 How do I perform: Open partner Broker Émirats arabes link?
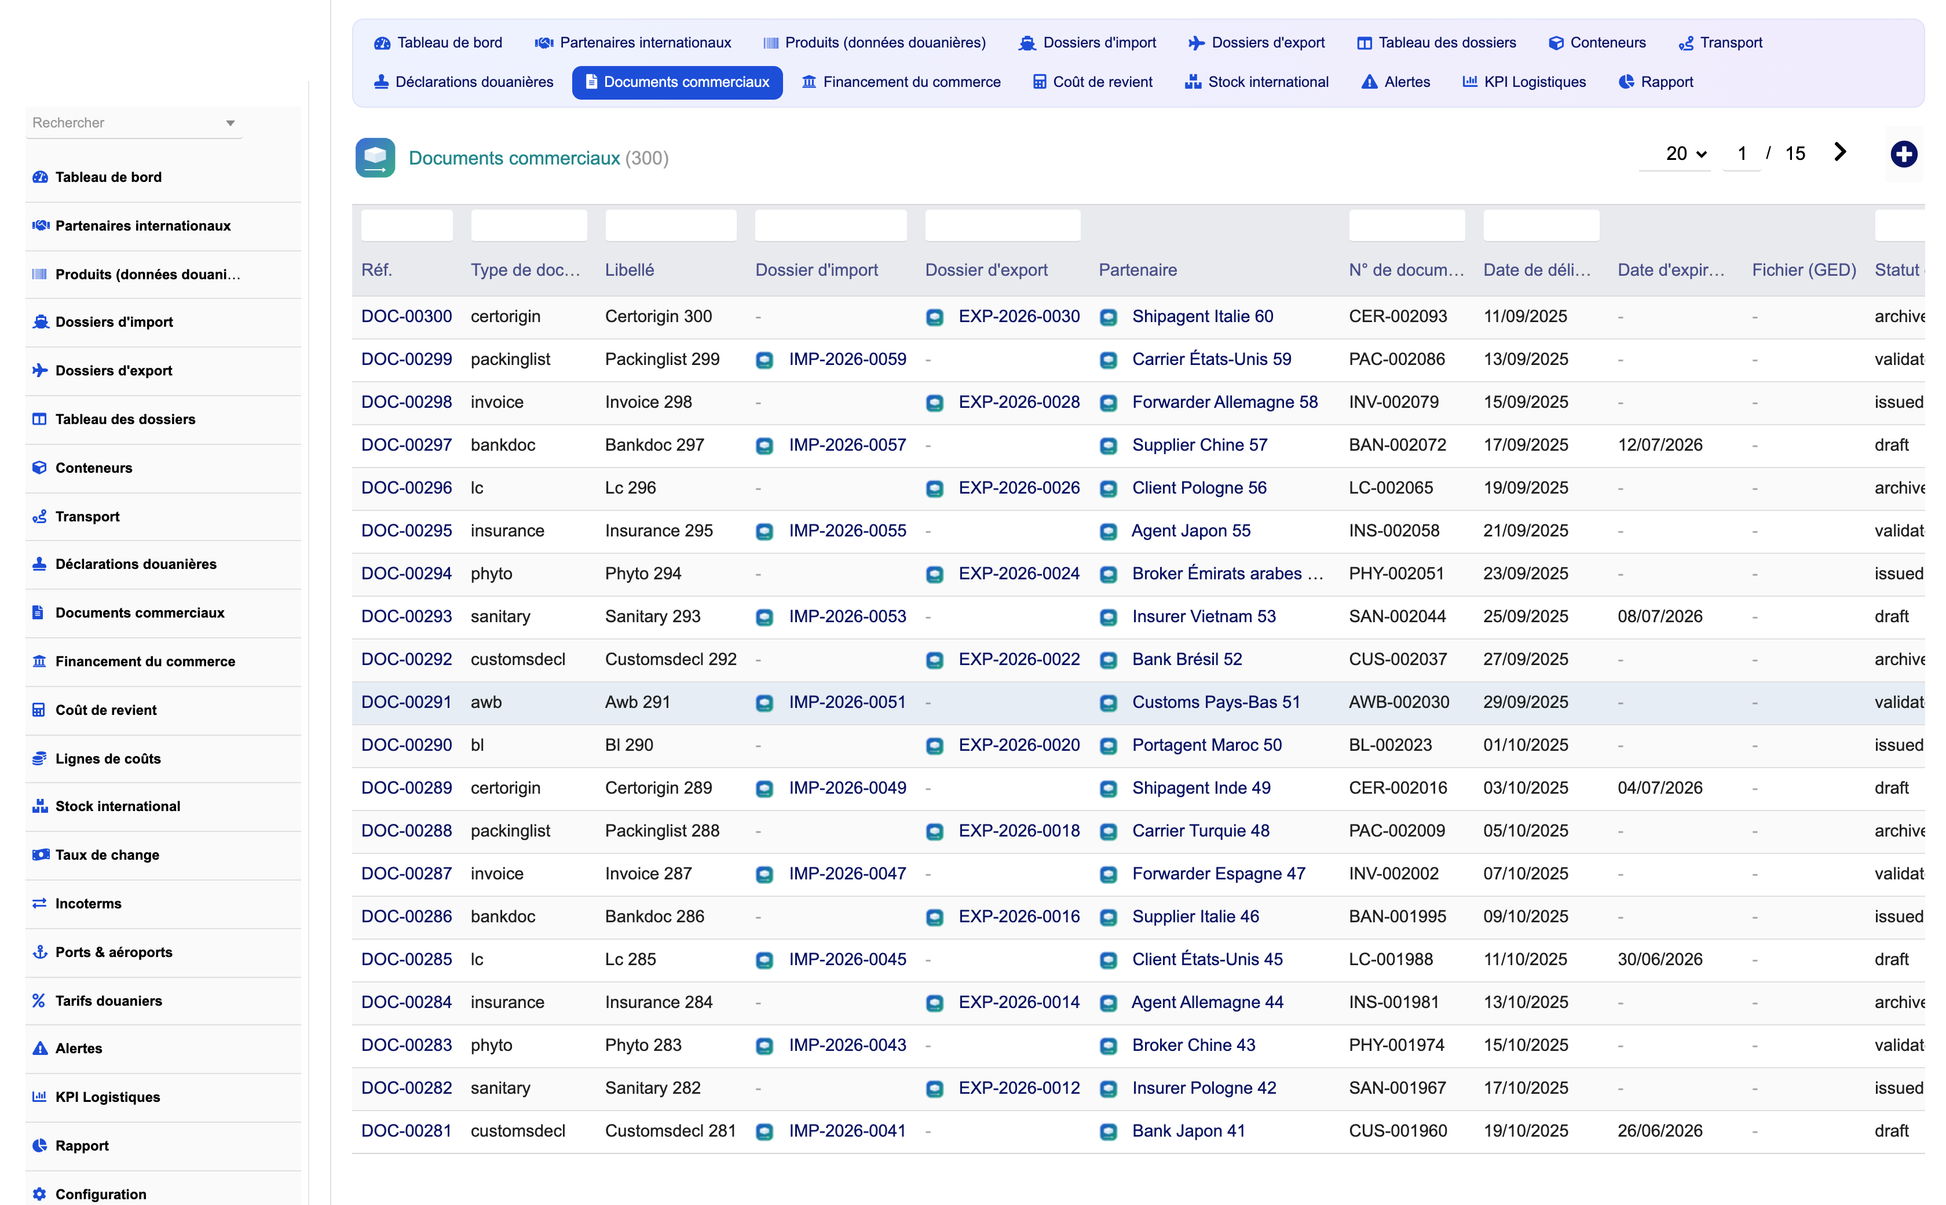point(1227,574)
